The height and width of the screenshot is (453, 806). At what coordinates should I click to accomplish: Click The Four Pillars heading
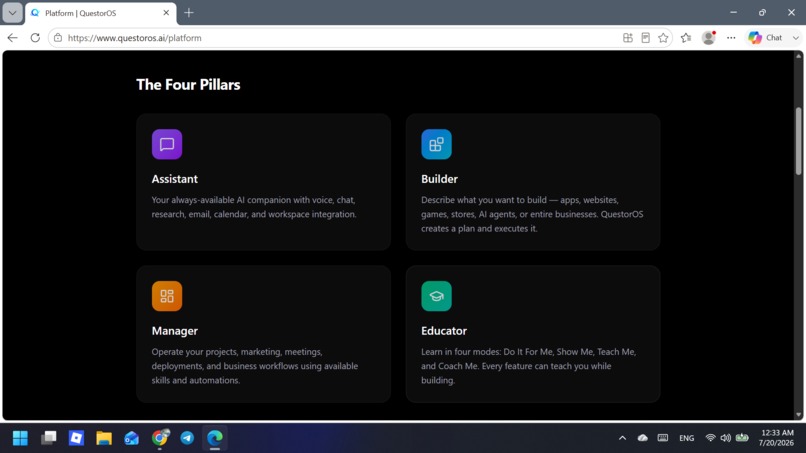coord(188,84)
